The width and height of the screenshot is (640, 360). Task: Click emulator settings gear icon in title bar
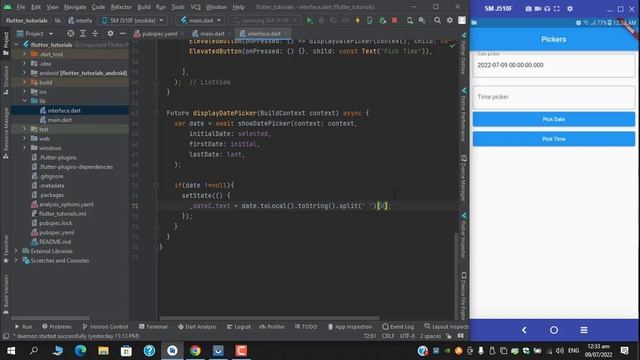click(570, 9)
